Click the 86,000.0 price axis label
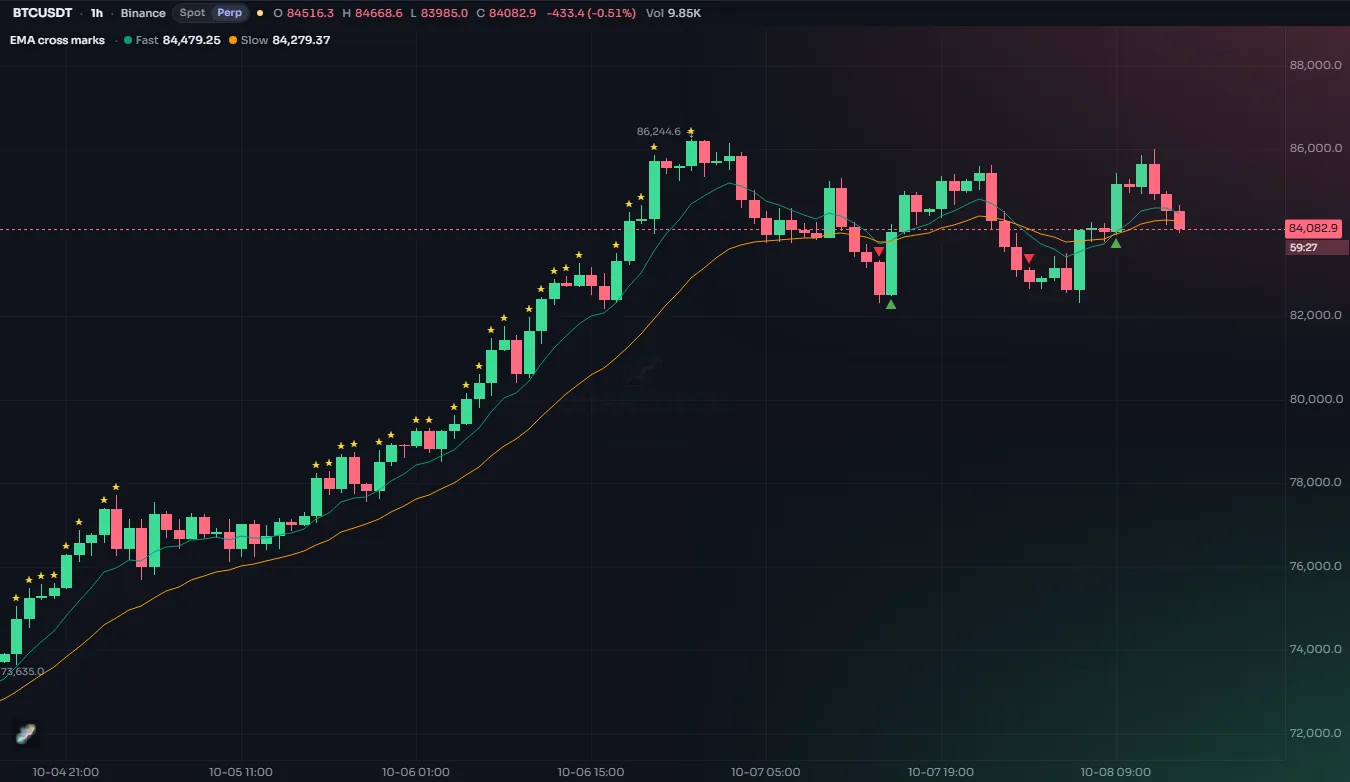 1315,148
